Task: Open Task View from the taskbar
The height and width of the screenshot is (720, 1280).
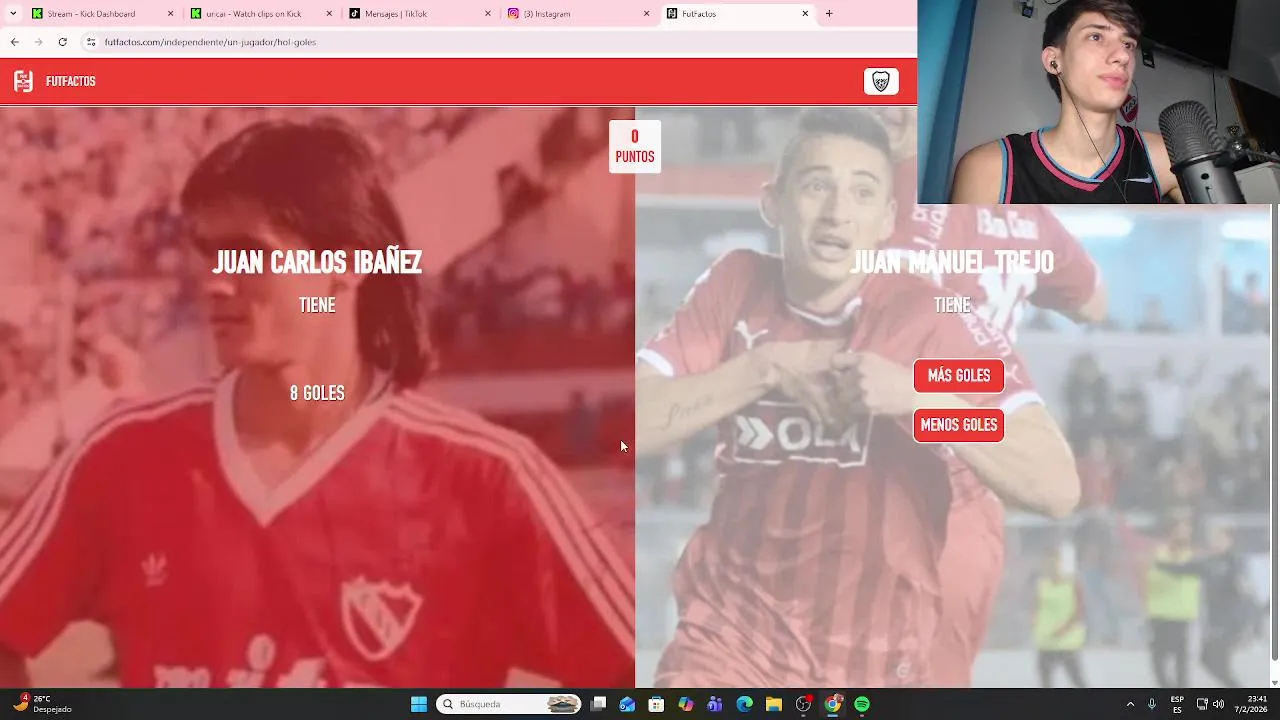Action: tap(598, 704)
